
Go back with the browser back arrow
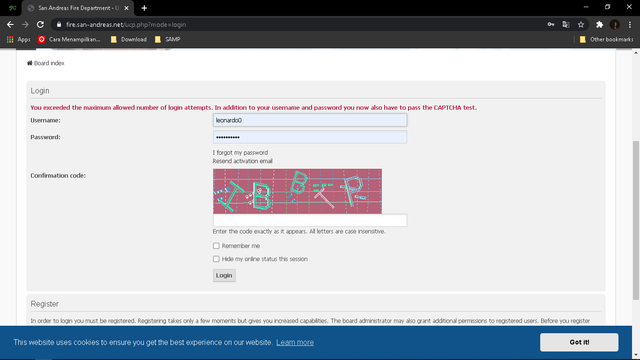point(10,24)
